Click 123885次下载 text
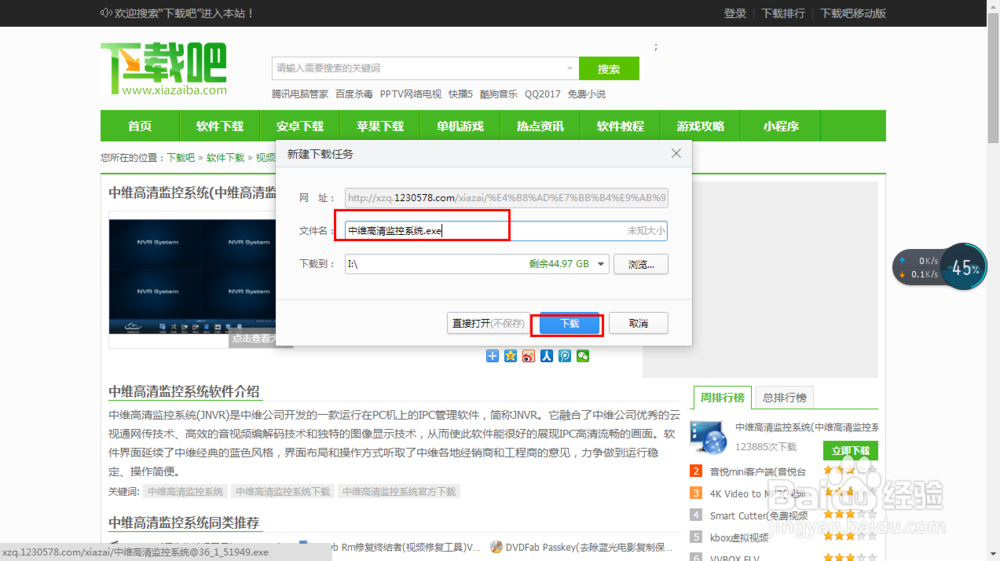Screen dimensions: 1000x561 click(x=765, y=446)
